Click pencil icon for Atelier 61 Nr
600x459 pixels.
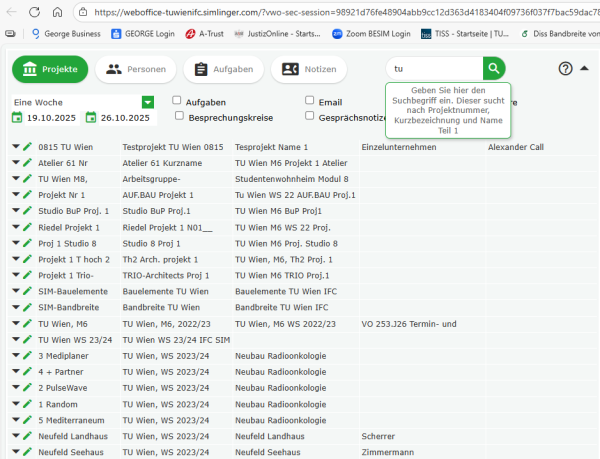(28, 163)
